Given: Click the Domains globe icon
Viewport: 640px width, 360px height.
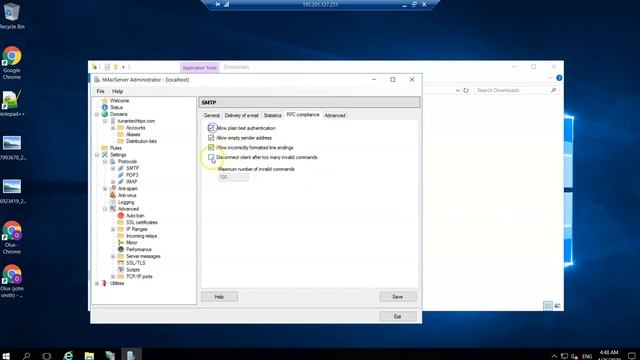Looking at the screenshot, I should 105,114.
